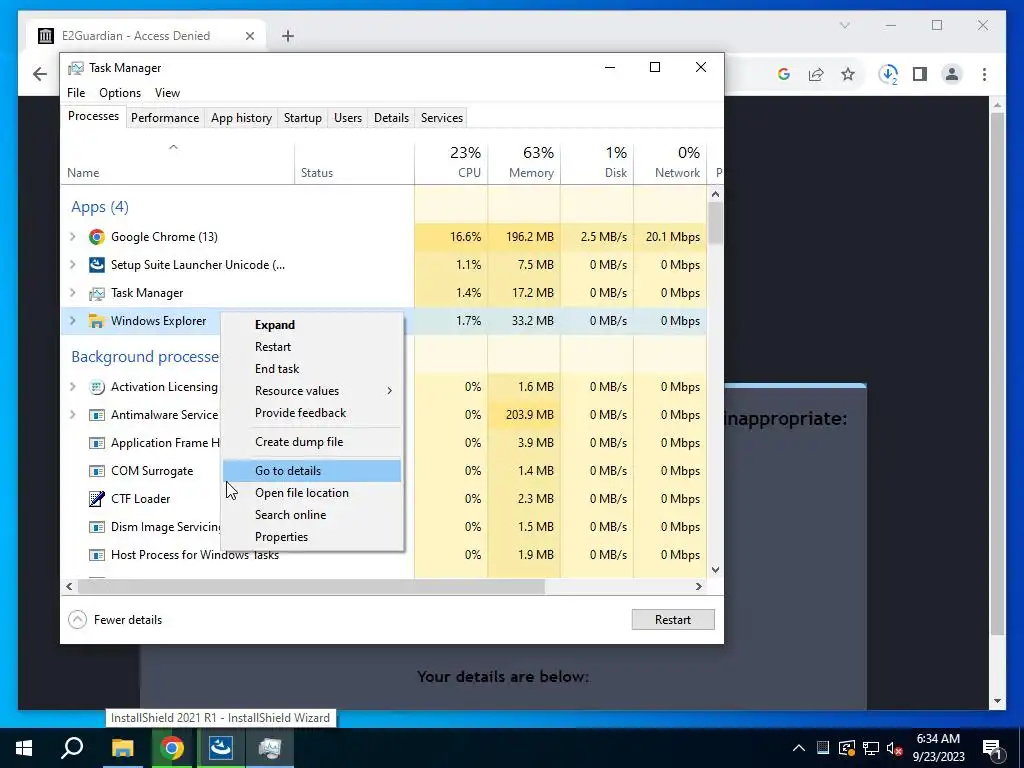Click the Activation Licensing process icon
1024x768 pixels.
97,387
